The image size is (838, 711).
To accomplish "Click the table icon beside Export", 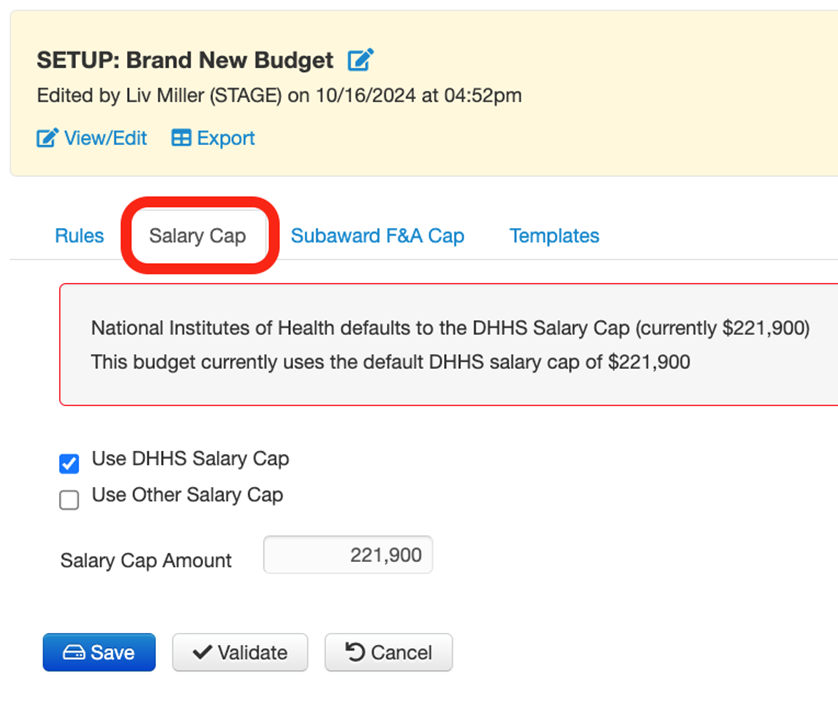I will point(181,139).
